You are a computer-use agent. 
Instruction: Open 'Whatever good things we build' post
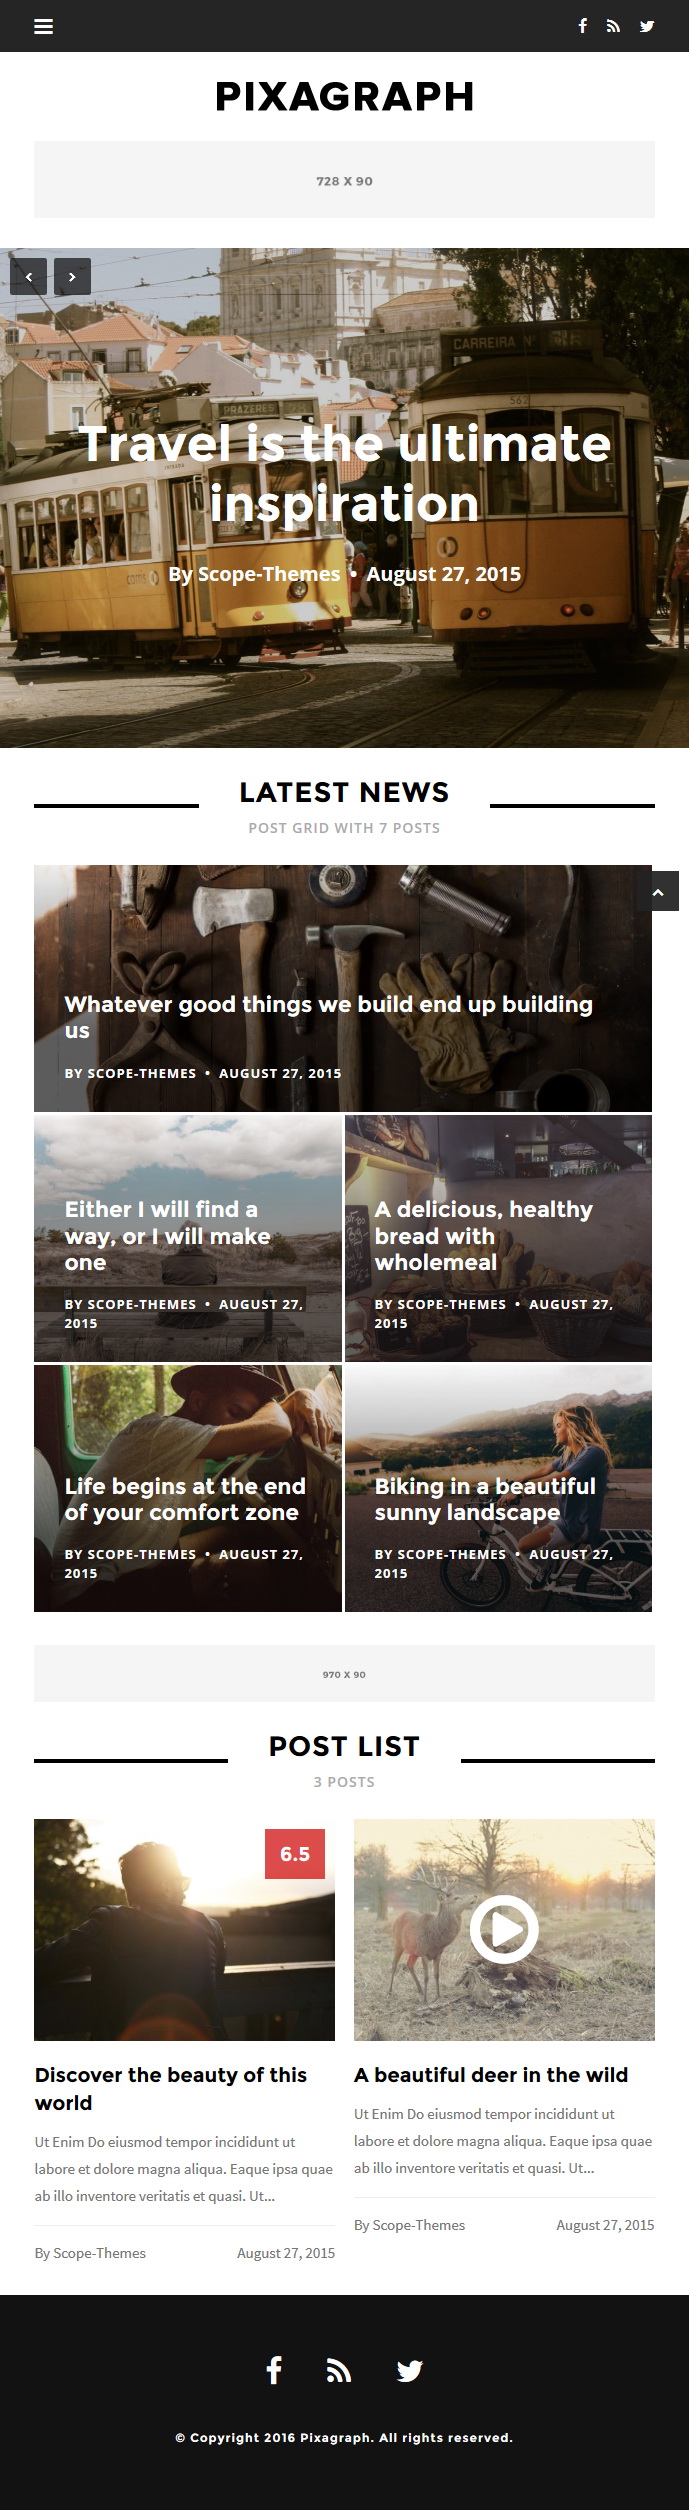pos(329,1017)
